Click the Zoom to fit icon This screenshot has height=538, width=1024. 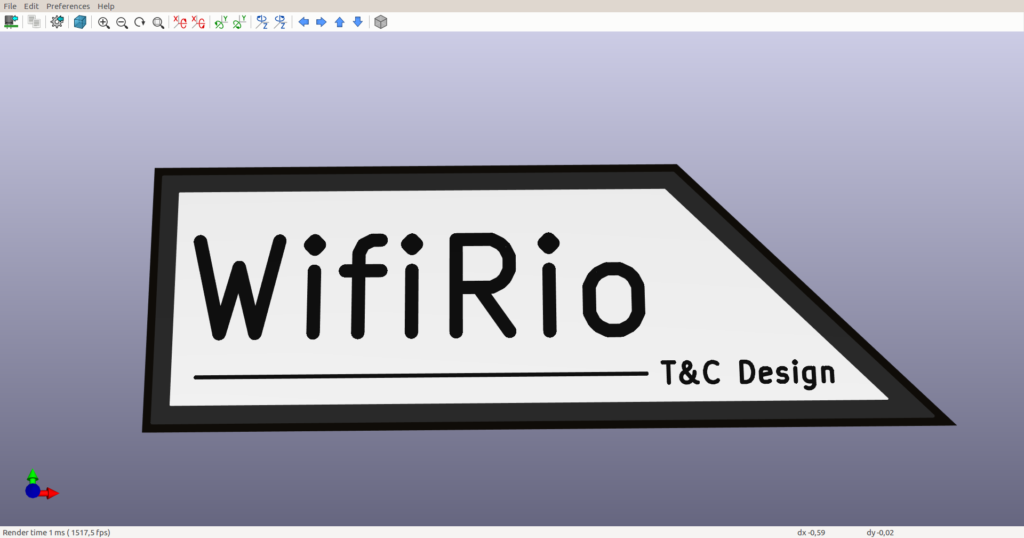pos(158,22)
